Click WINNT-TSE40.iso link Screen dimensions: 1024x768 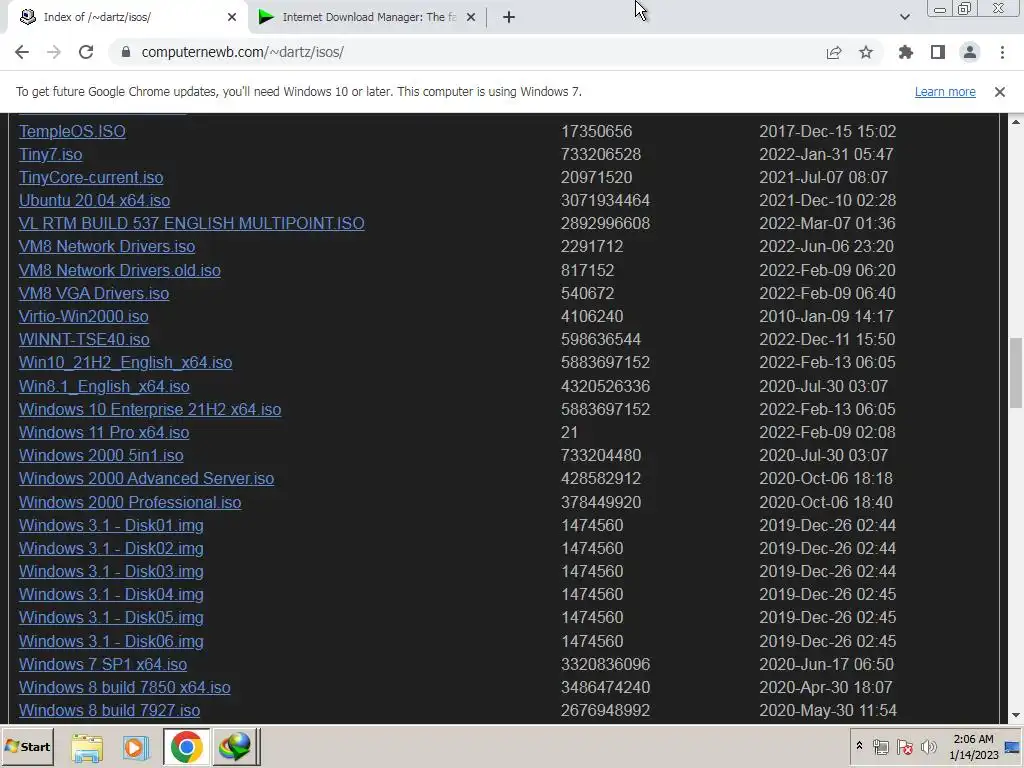coord(84,340)
